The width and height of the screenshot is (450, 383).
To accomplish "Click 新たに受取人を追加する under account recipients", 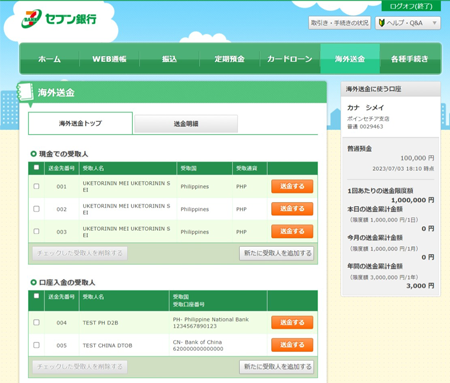I will pos(277,367).
